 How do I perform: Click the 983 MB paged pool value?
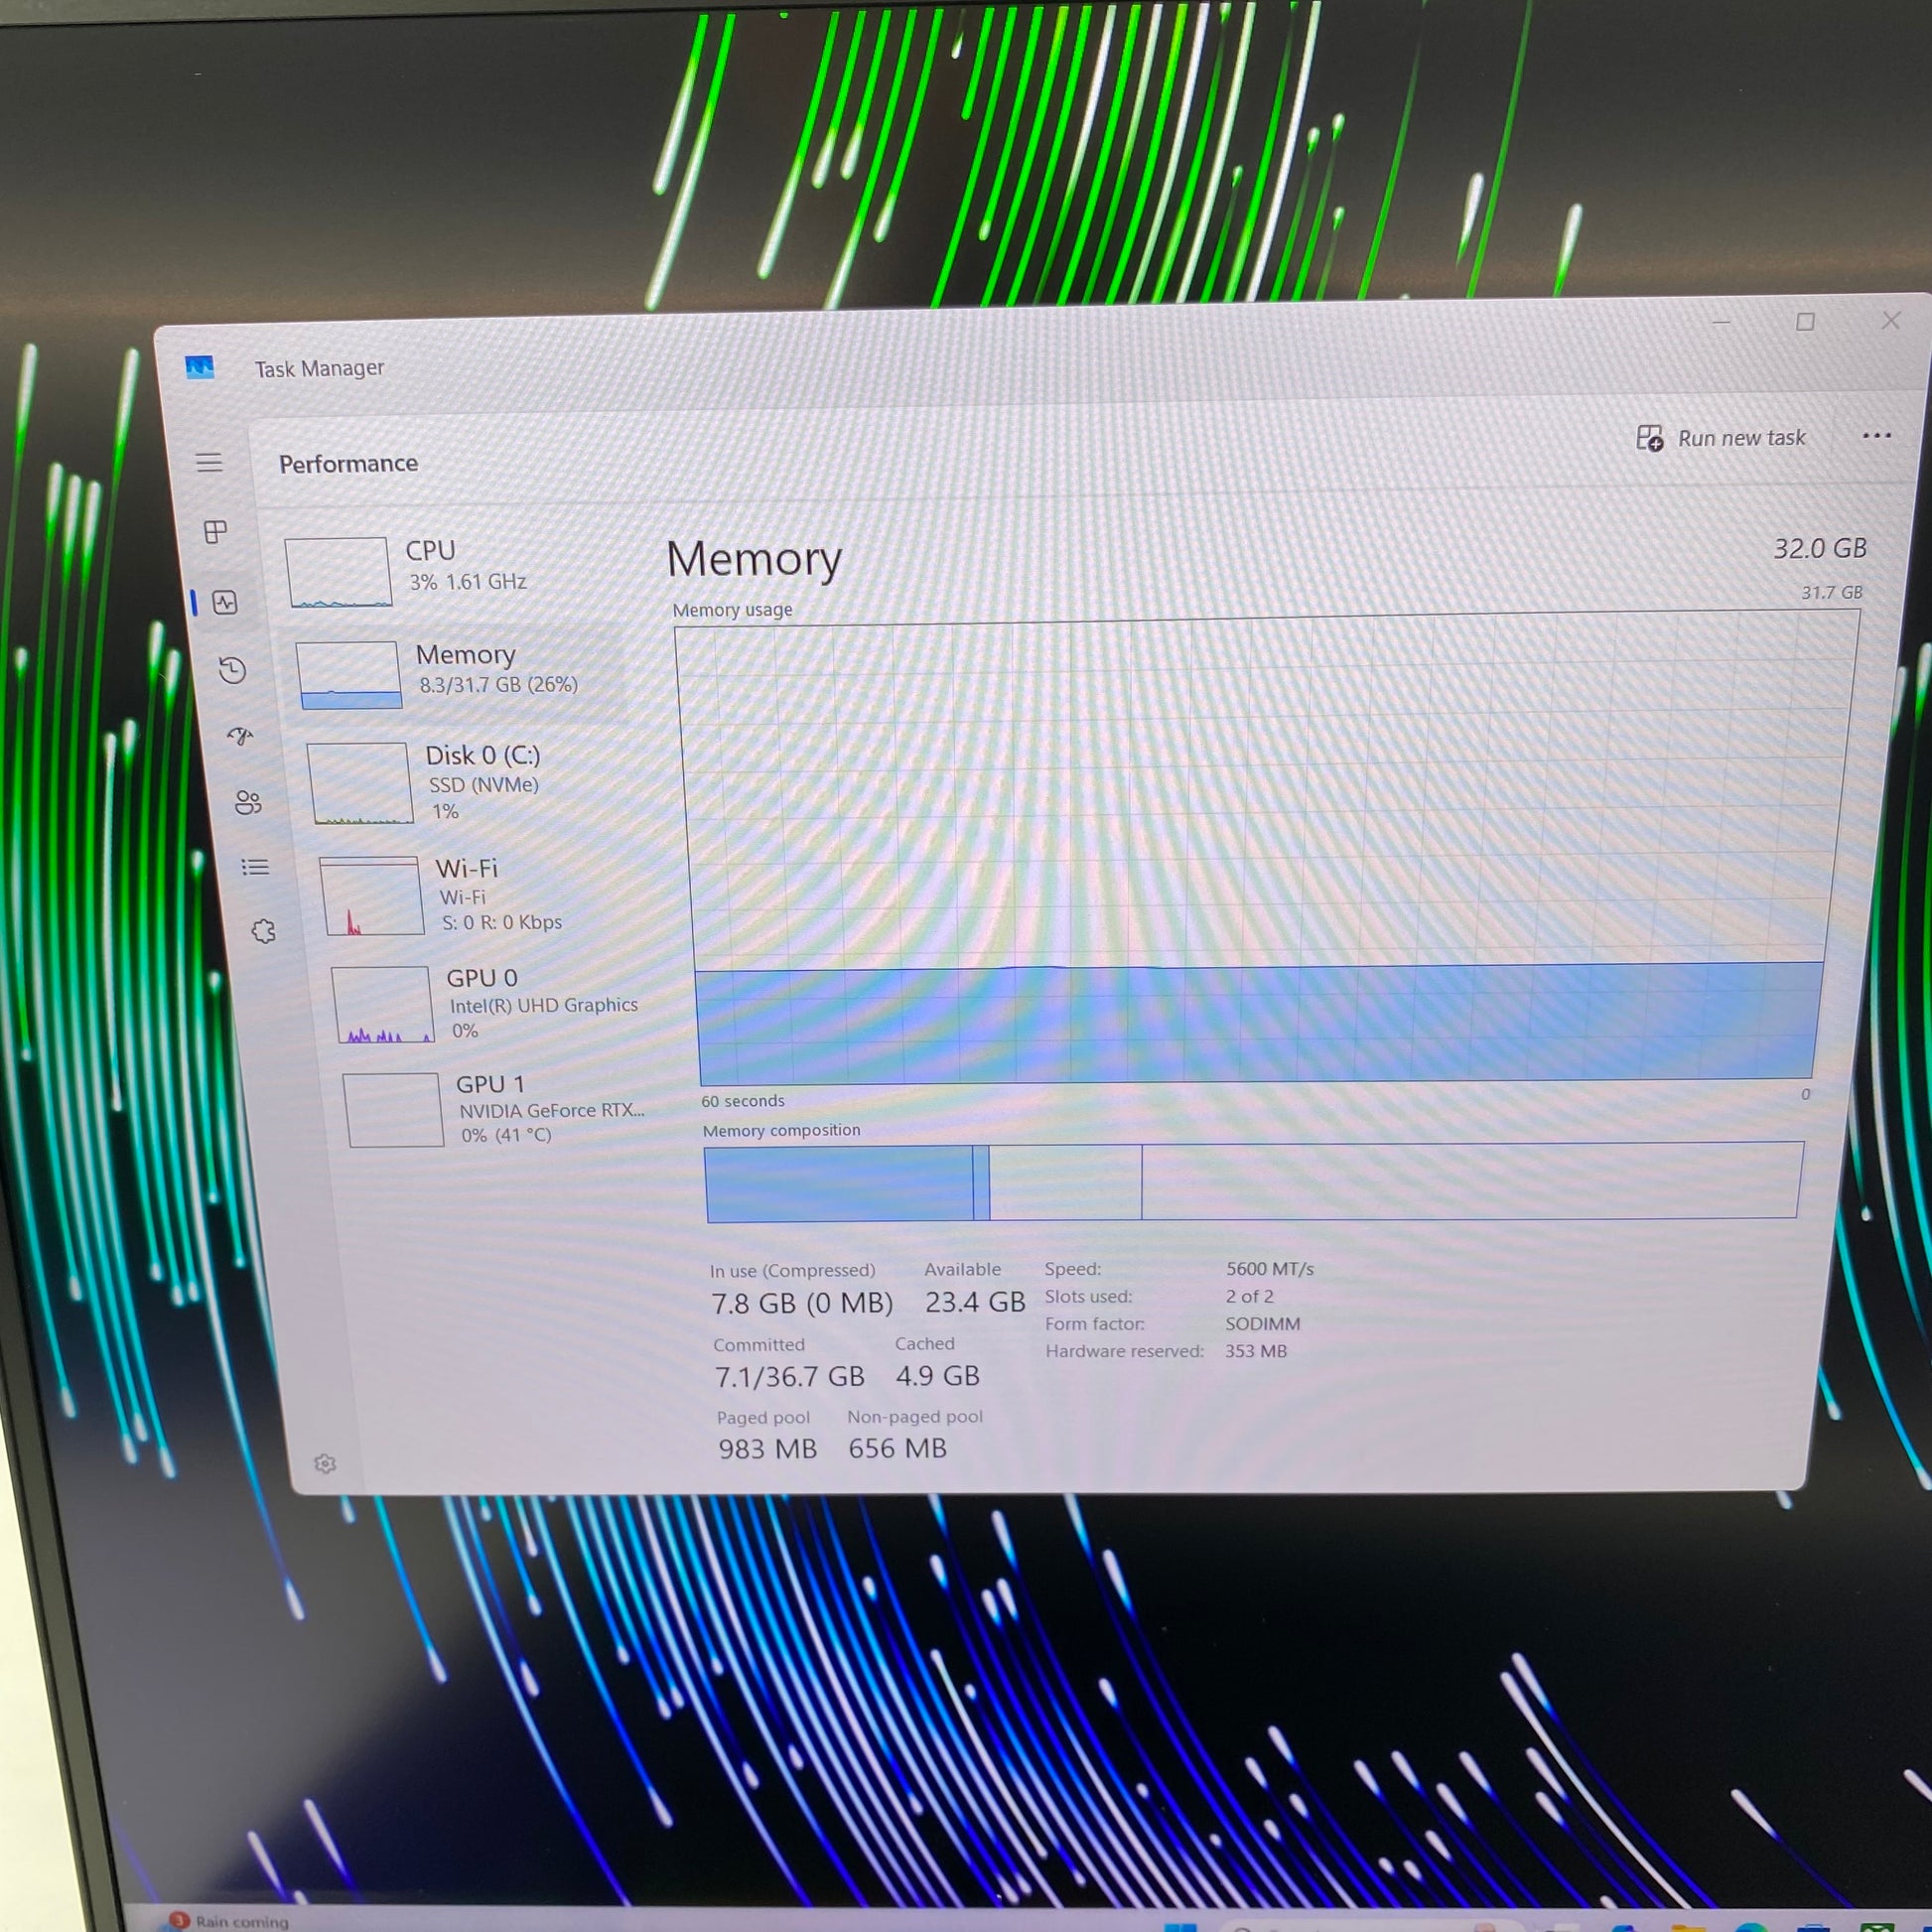coord(767,1449)
